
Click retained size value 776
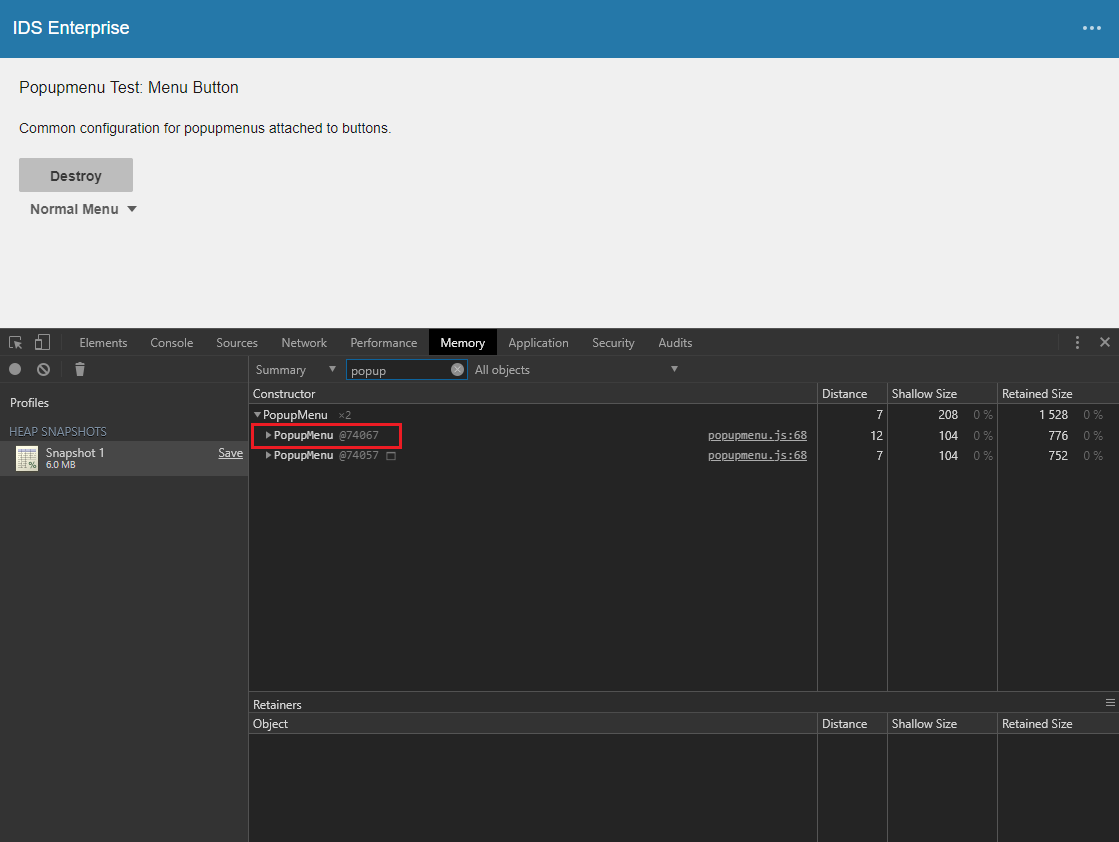[x=1058, y=435]
